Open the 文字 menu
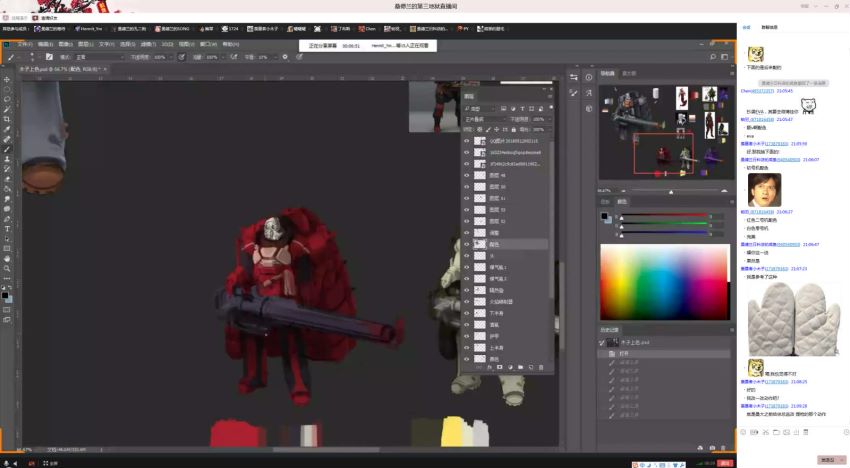Image resolution: width=850 pixels, height=468 pixels. (106, 44)
